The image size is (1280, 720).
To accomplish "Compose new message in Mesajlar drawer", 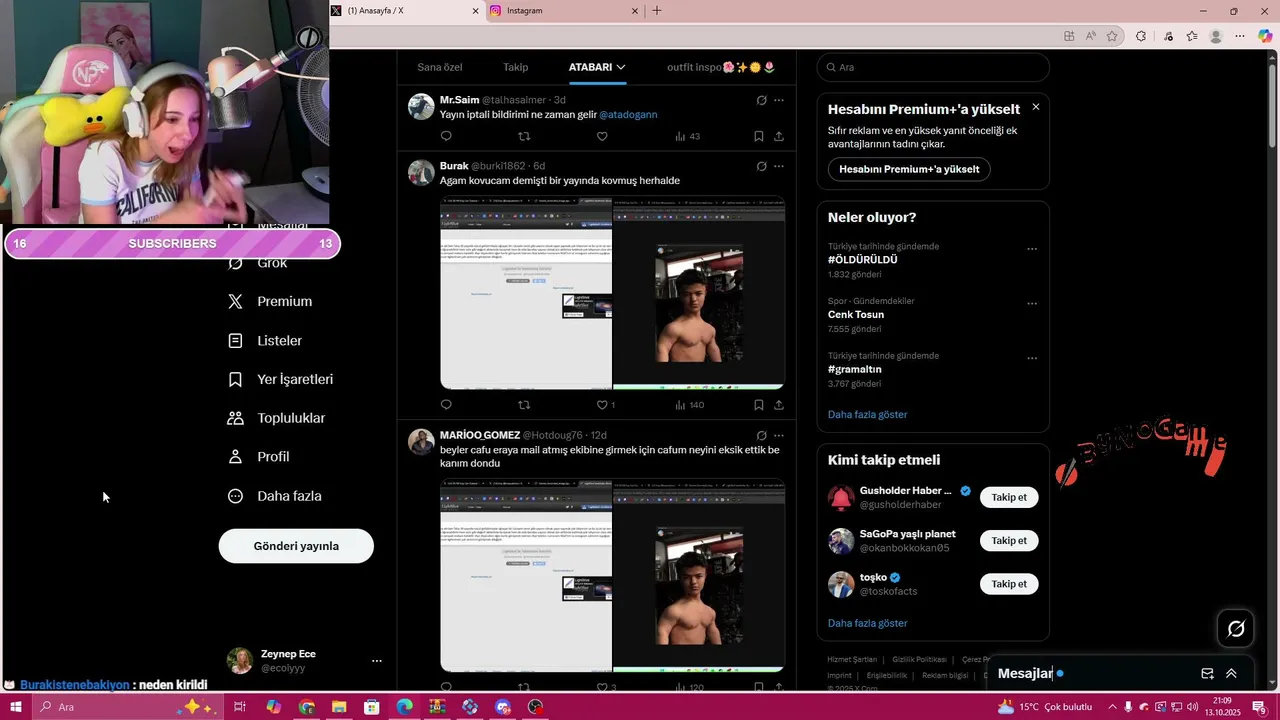I will coord(1207,674).
